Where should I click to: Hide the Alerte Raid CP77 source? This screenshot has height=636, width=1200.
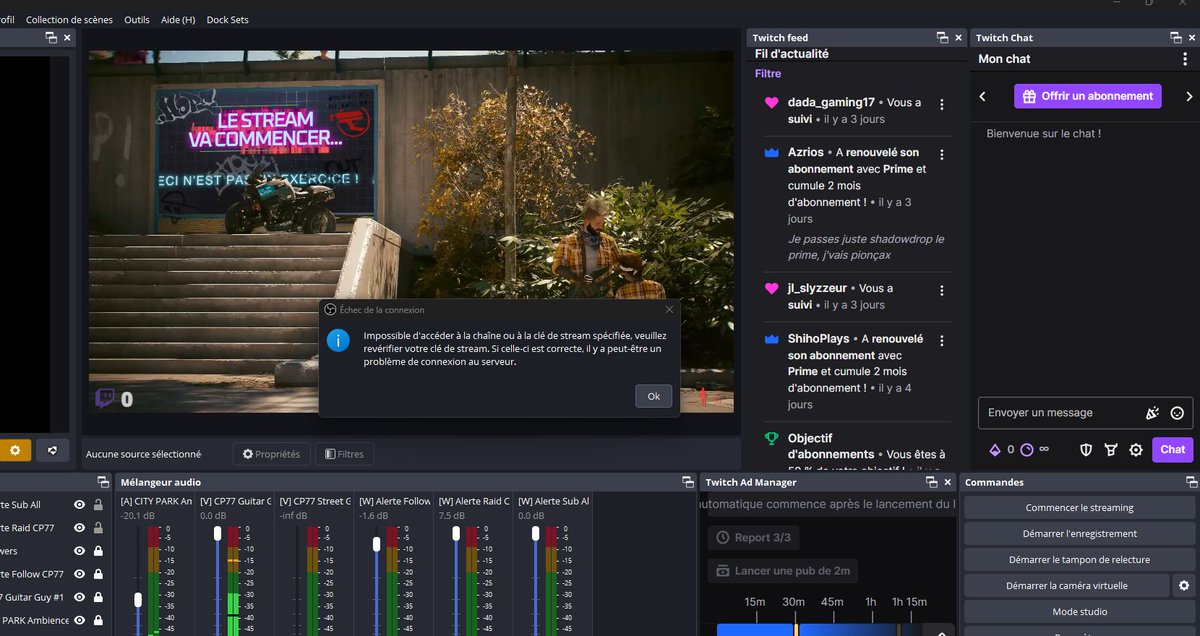[79, 528]
